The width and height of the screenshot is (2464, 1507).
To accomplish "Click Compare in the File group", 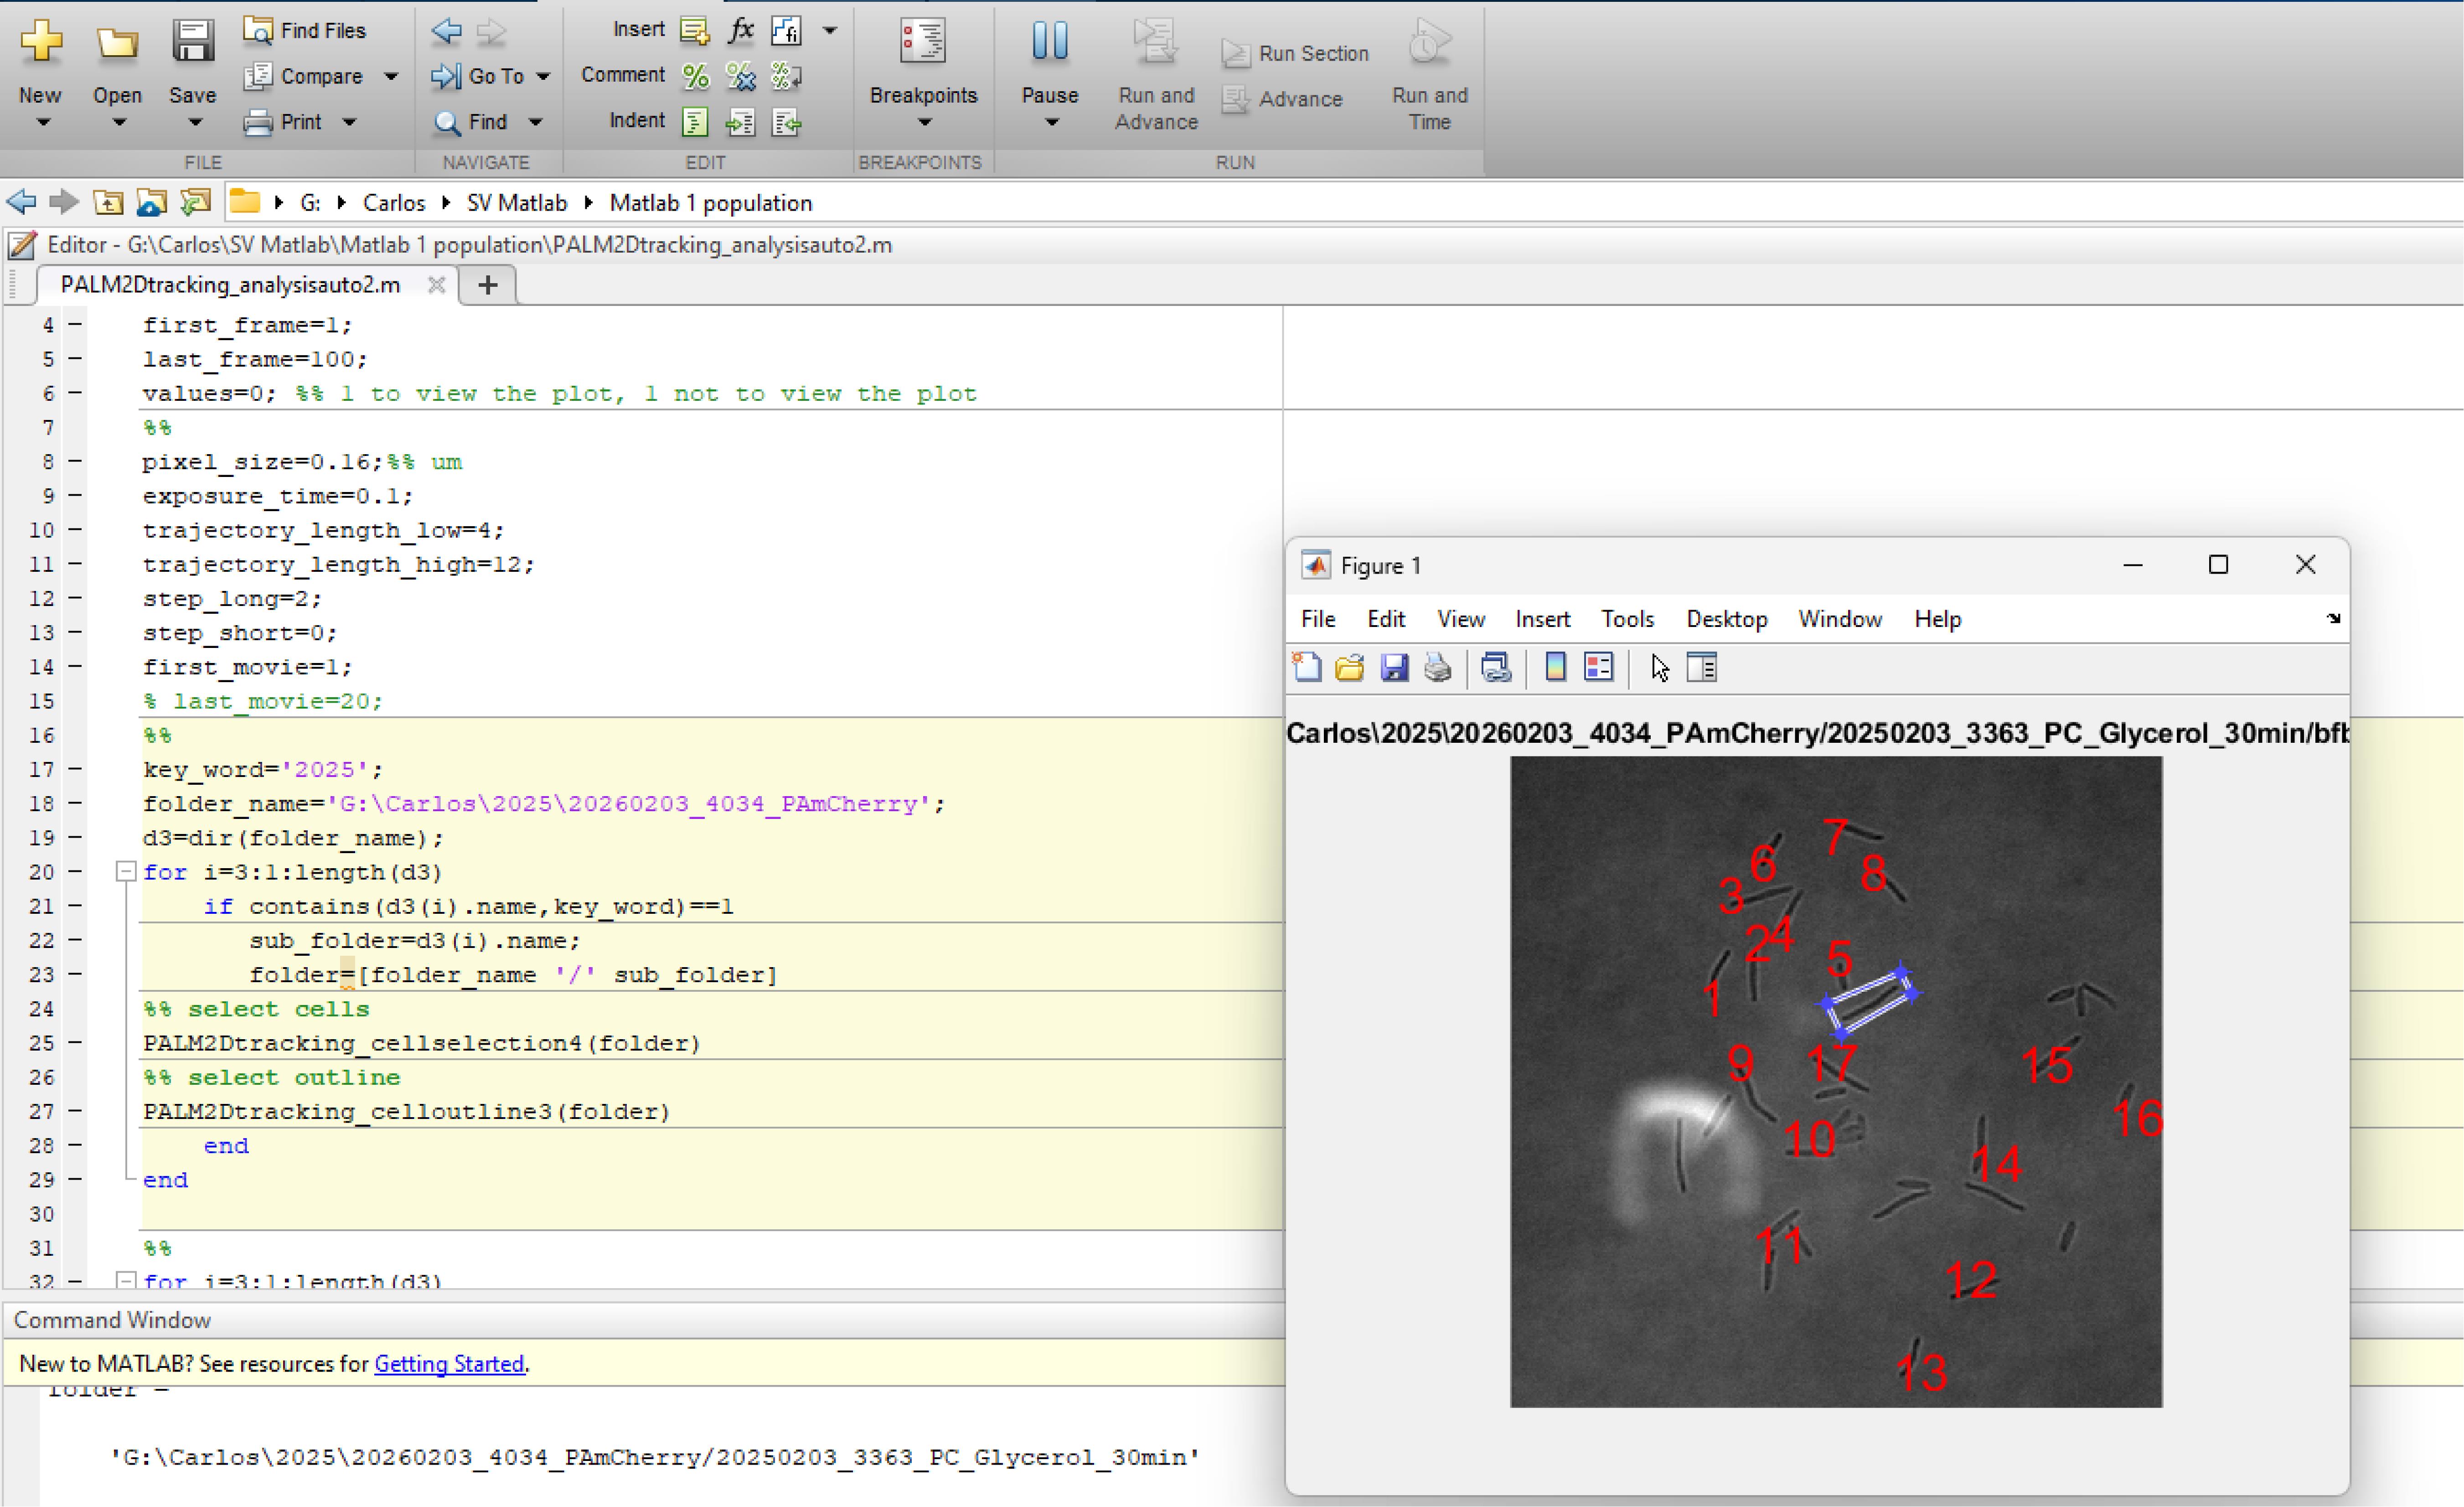I will point(305,76).
